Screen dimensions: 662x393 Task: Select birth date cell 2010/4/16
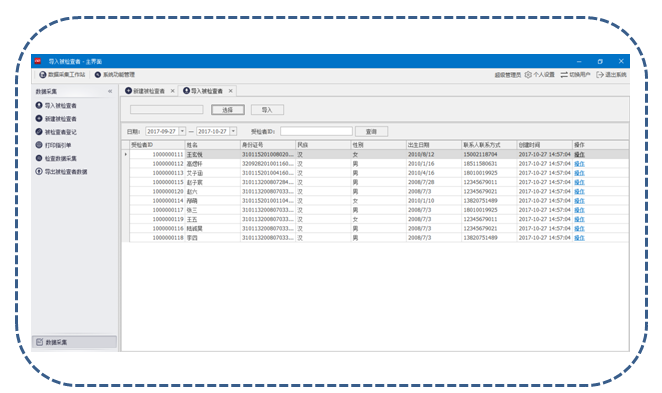click(434, 173)
